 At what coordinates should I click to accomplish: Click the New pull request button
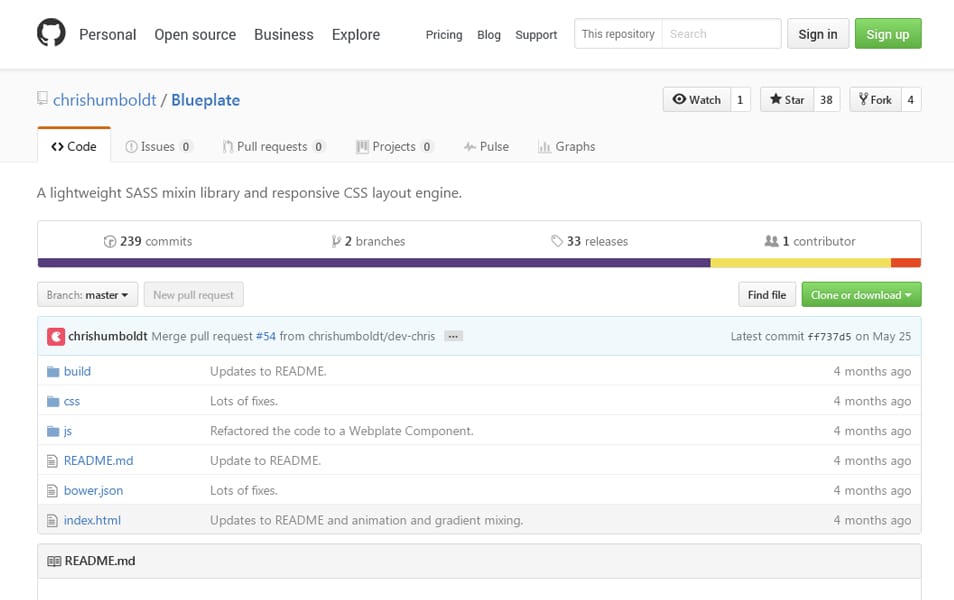click(193, 295)
